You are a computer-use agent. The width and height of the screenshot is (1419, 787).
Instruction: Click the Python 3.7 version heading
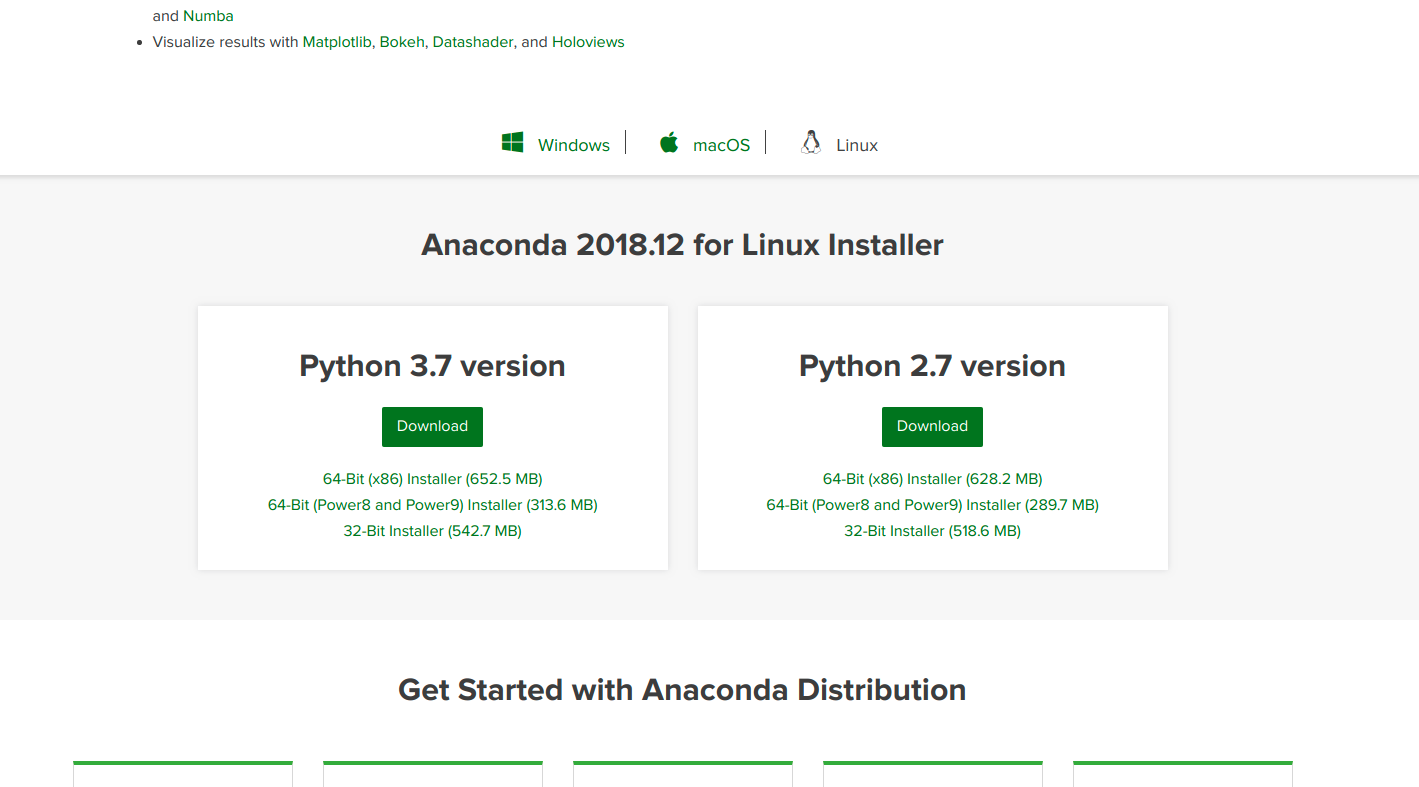click(433, 366)
